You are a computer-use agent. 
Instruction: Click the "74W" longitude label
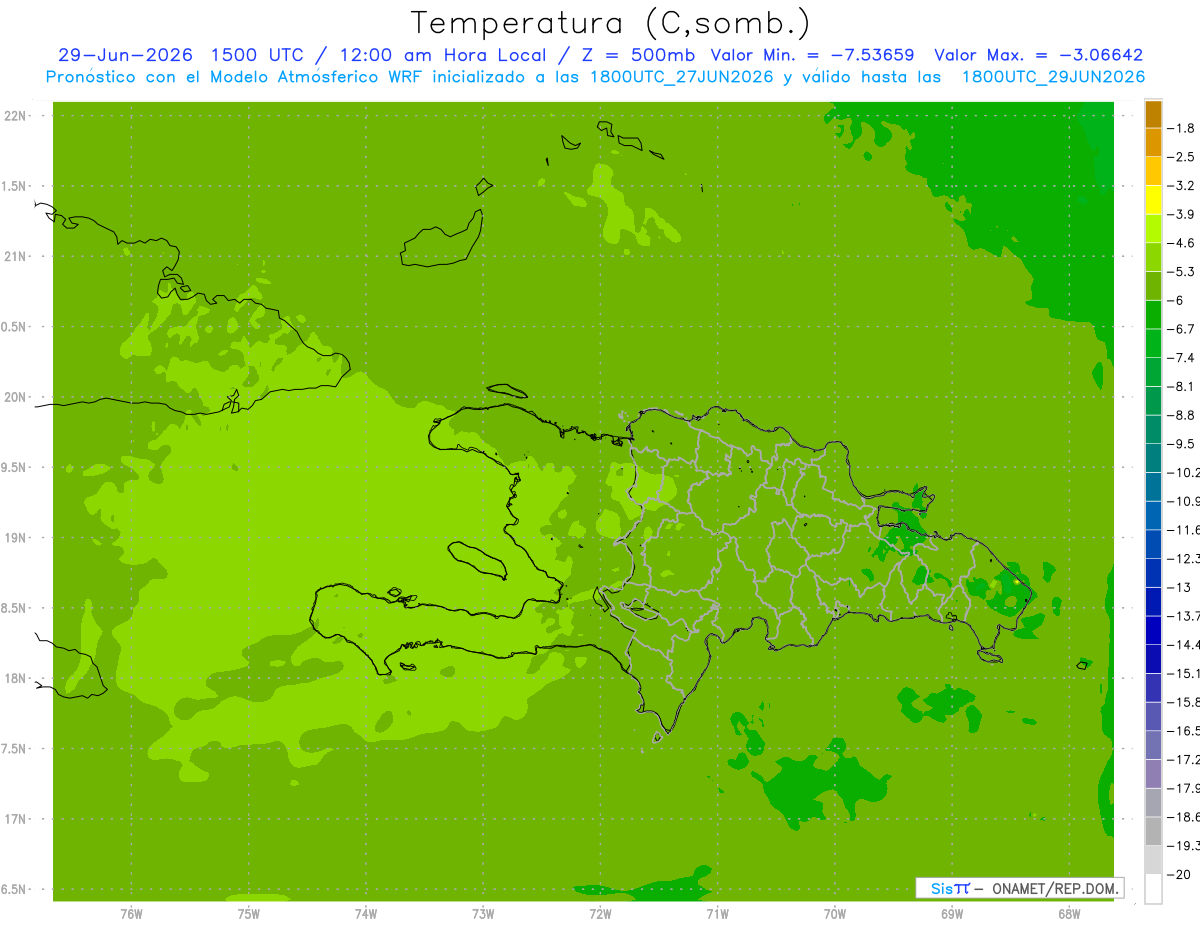click(366, 913)
